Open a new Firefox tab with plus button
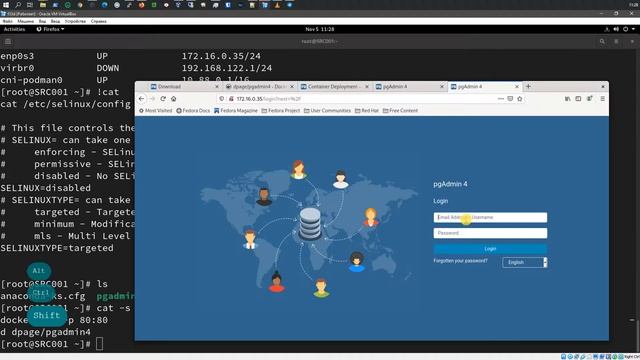The height and width of the screenshot is (360, 640). coord(528,87)
